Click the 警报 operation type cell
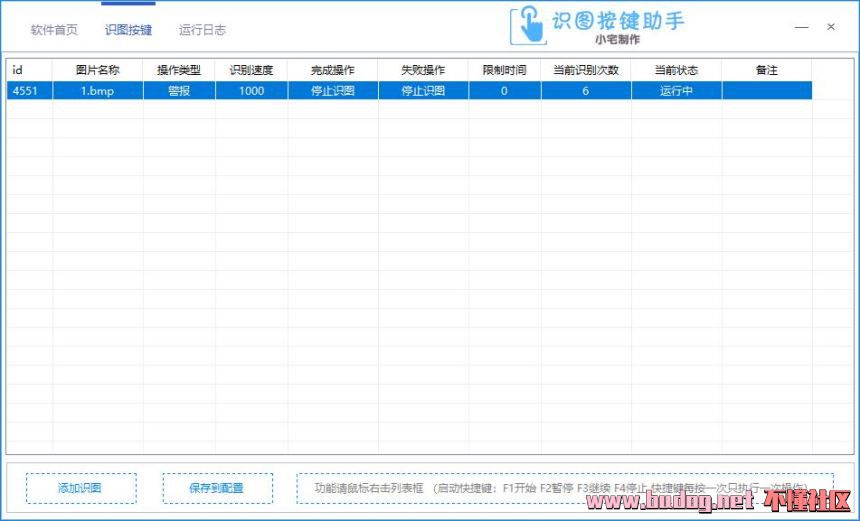Image resolution: width=860 pixels, height=521 pixels. tap(179, 91)
